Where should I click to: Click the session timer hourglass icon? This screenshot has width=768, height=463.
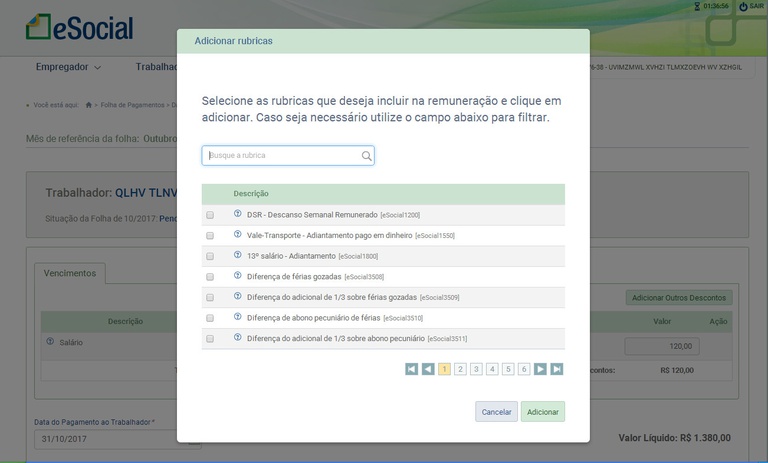coord(697,6)
